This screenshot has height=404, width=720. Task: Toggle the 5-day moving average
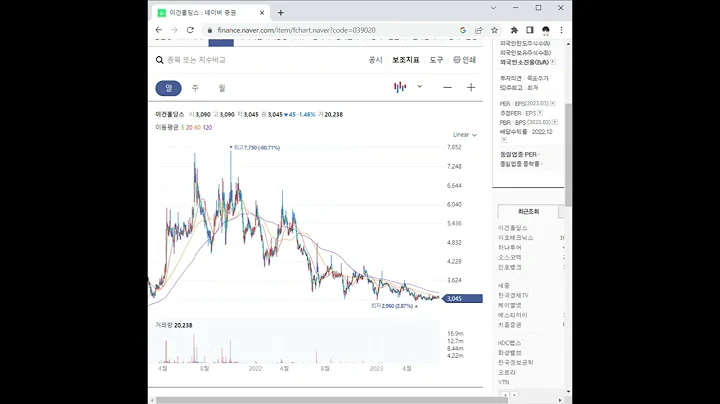coord(182,128)
